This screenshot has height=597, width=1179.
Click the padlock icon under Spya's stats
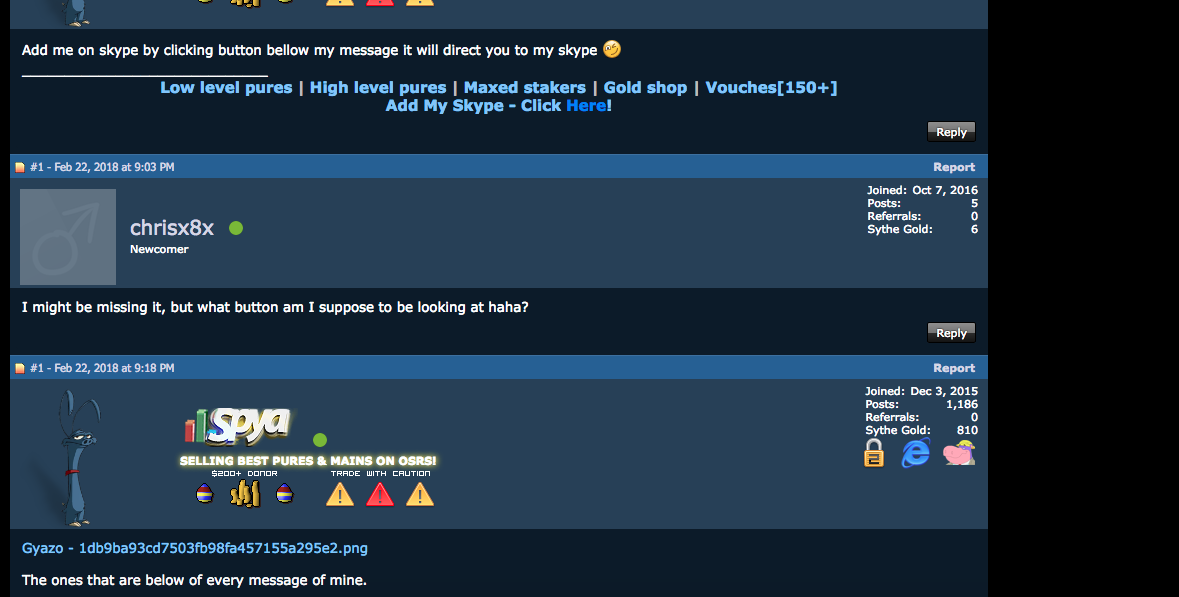pos(874,453)
